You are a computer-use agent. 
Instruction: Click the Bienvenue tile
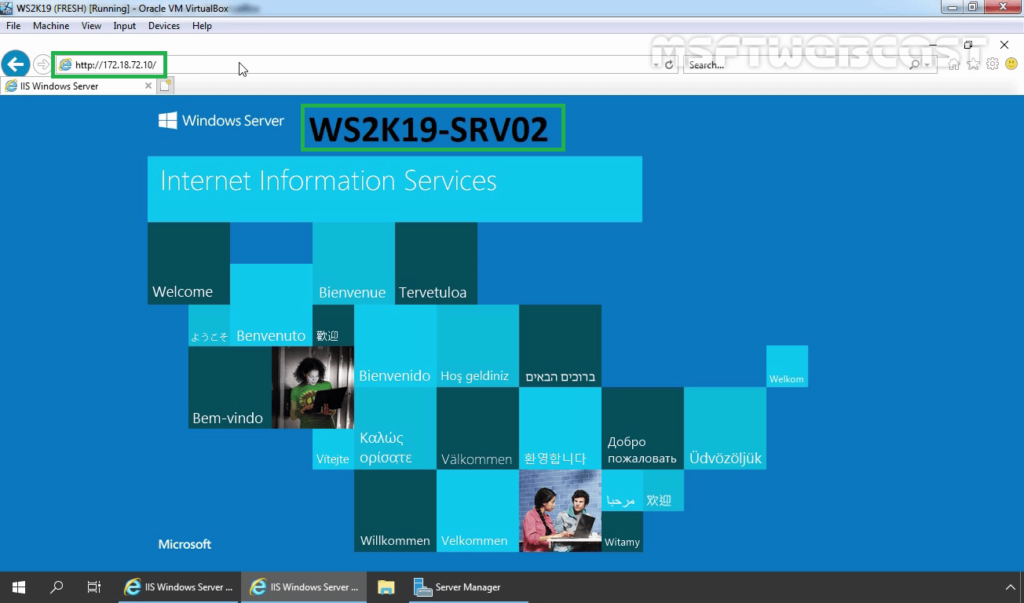click(x=353, y=263)
